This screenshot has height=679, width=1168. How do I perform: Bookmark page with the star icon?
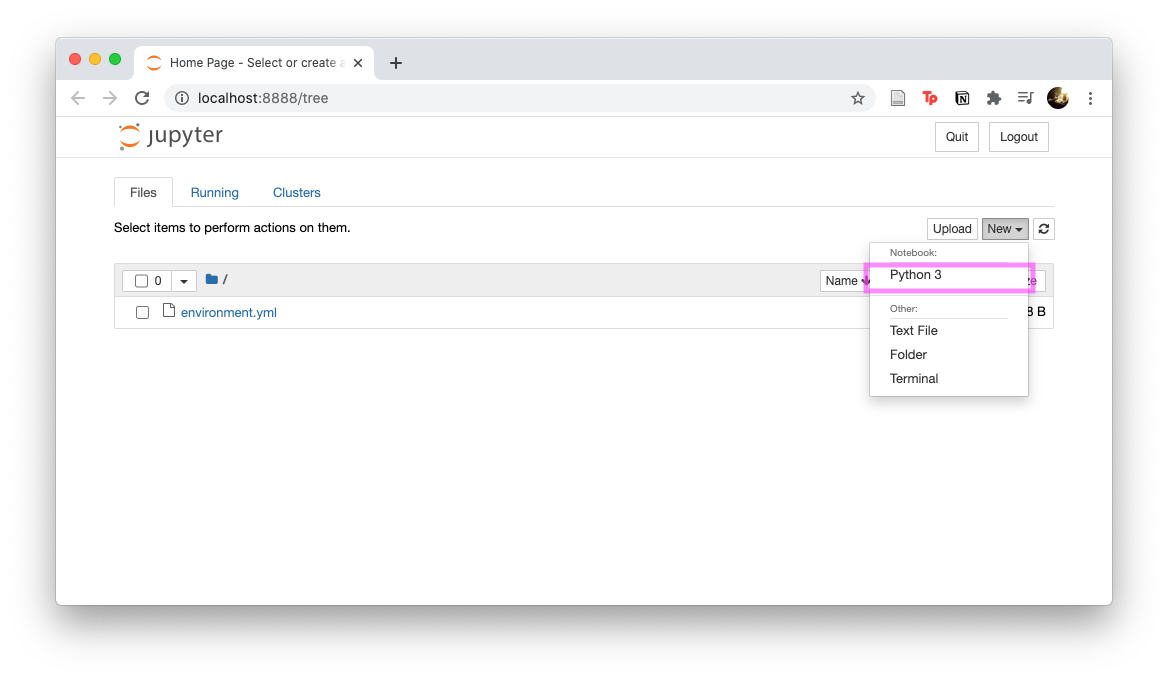857,98
